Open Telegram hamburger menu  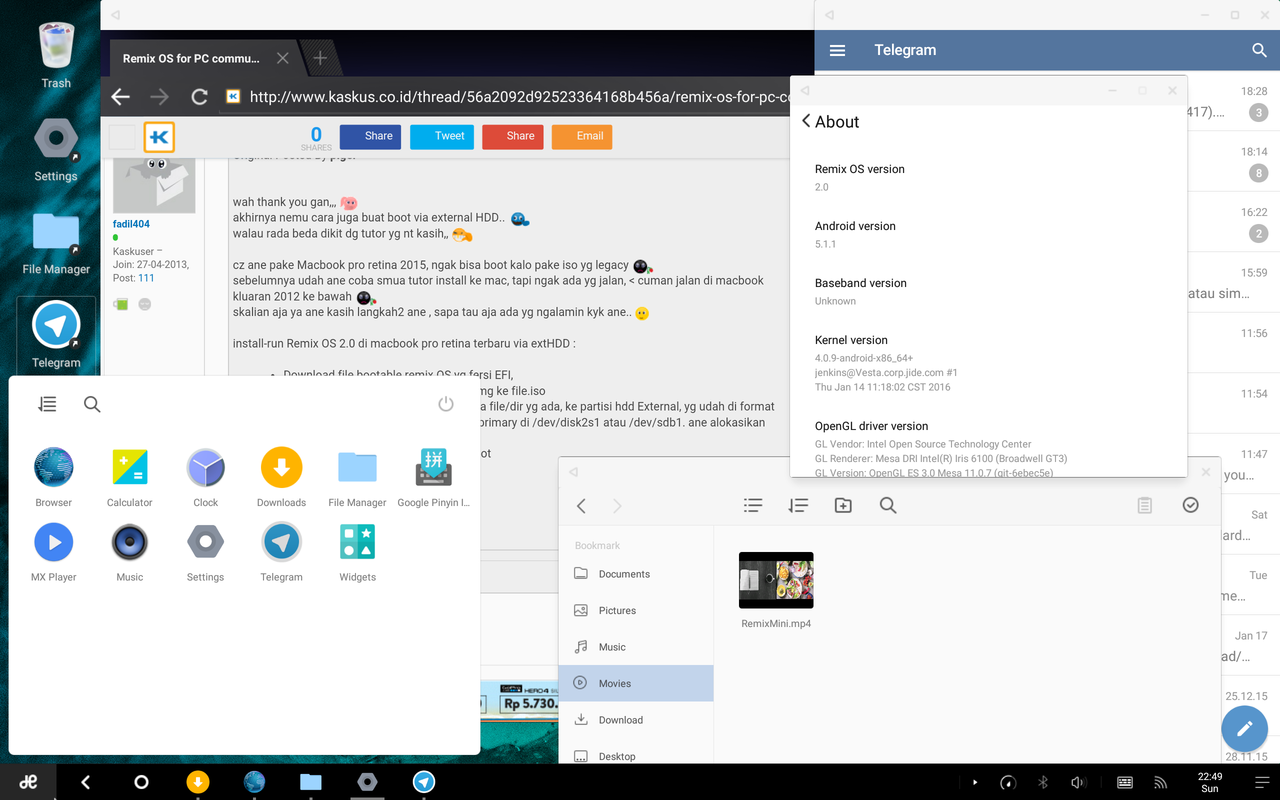(838, 50)
